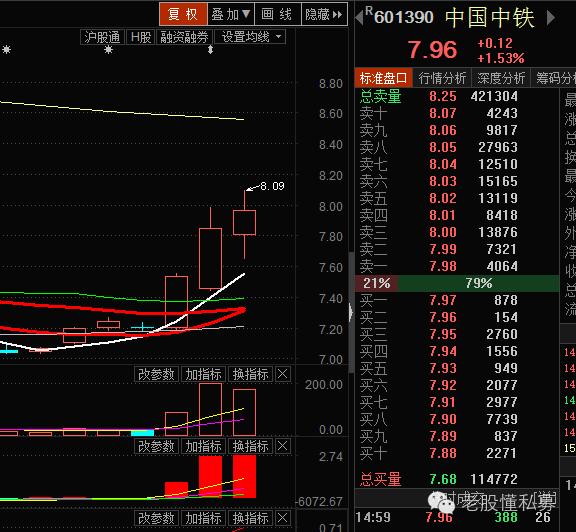Go to previous stock with left arrow
576x532 pixels.
[360, 18]
